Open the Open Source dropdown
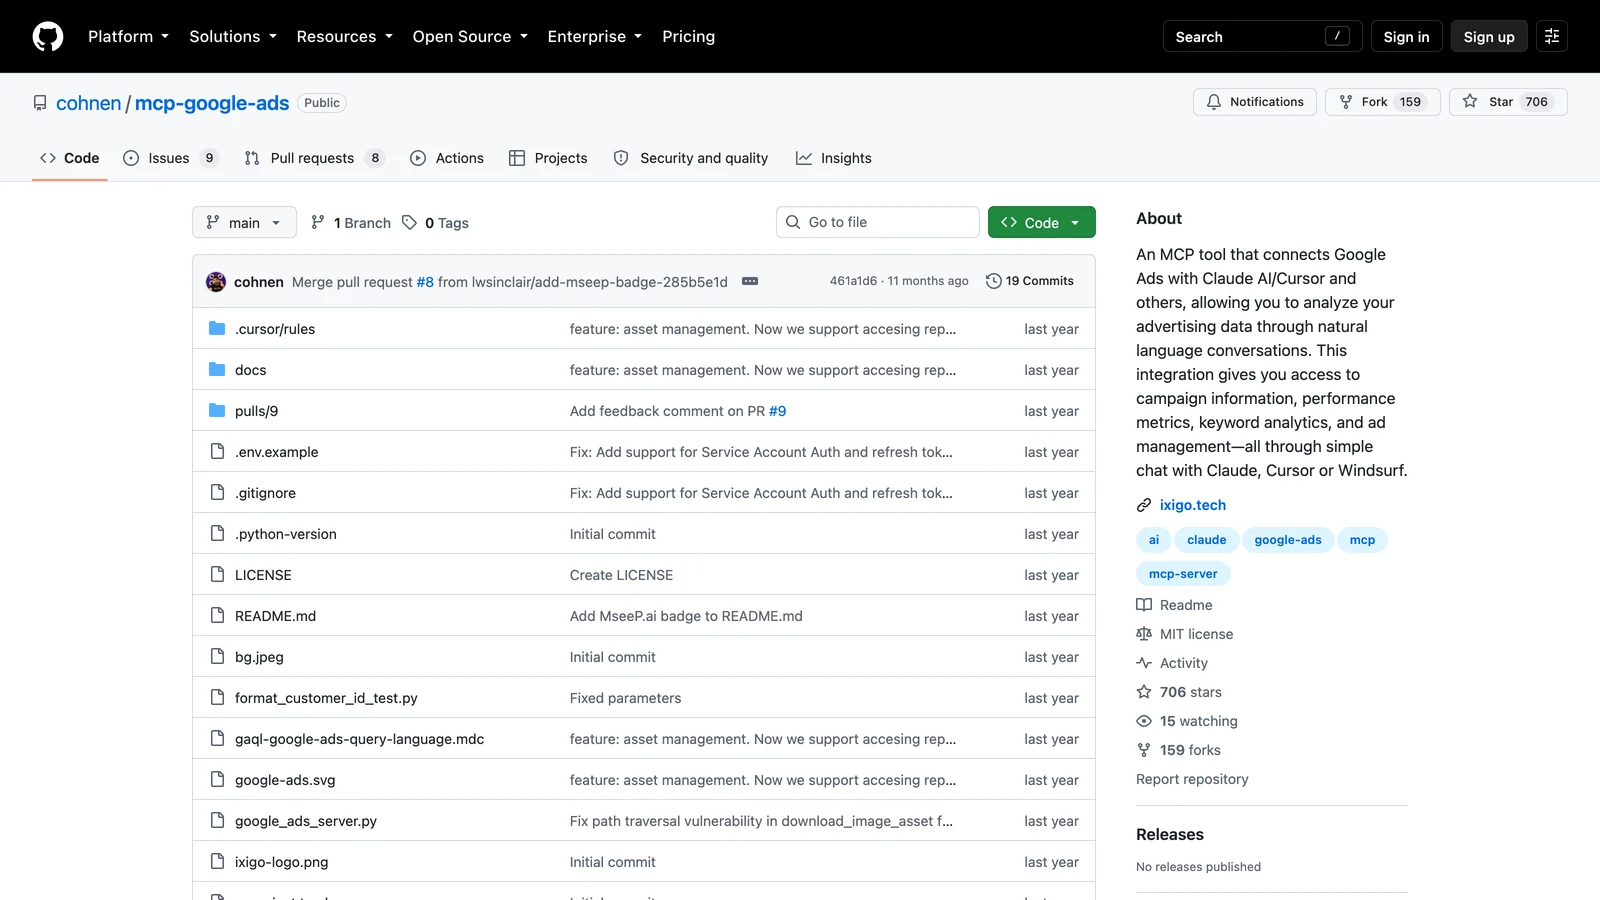1600x900 pixels. point(470,36)
